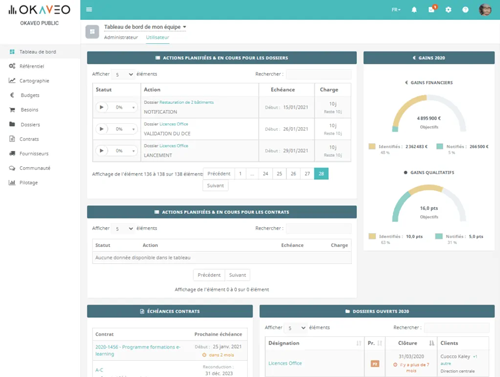This screenshot has height=377, width=500.
Task: Focus Rechercher field in Dossiers ouverts 2020
Action: click(x=457, y=328)
